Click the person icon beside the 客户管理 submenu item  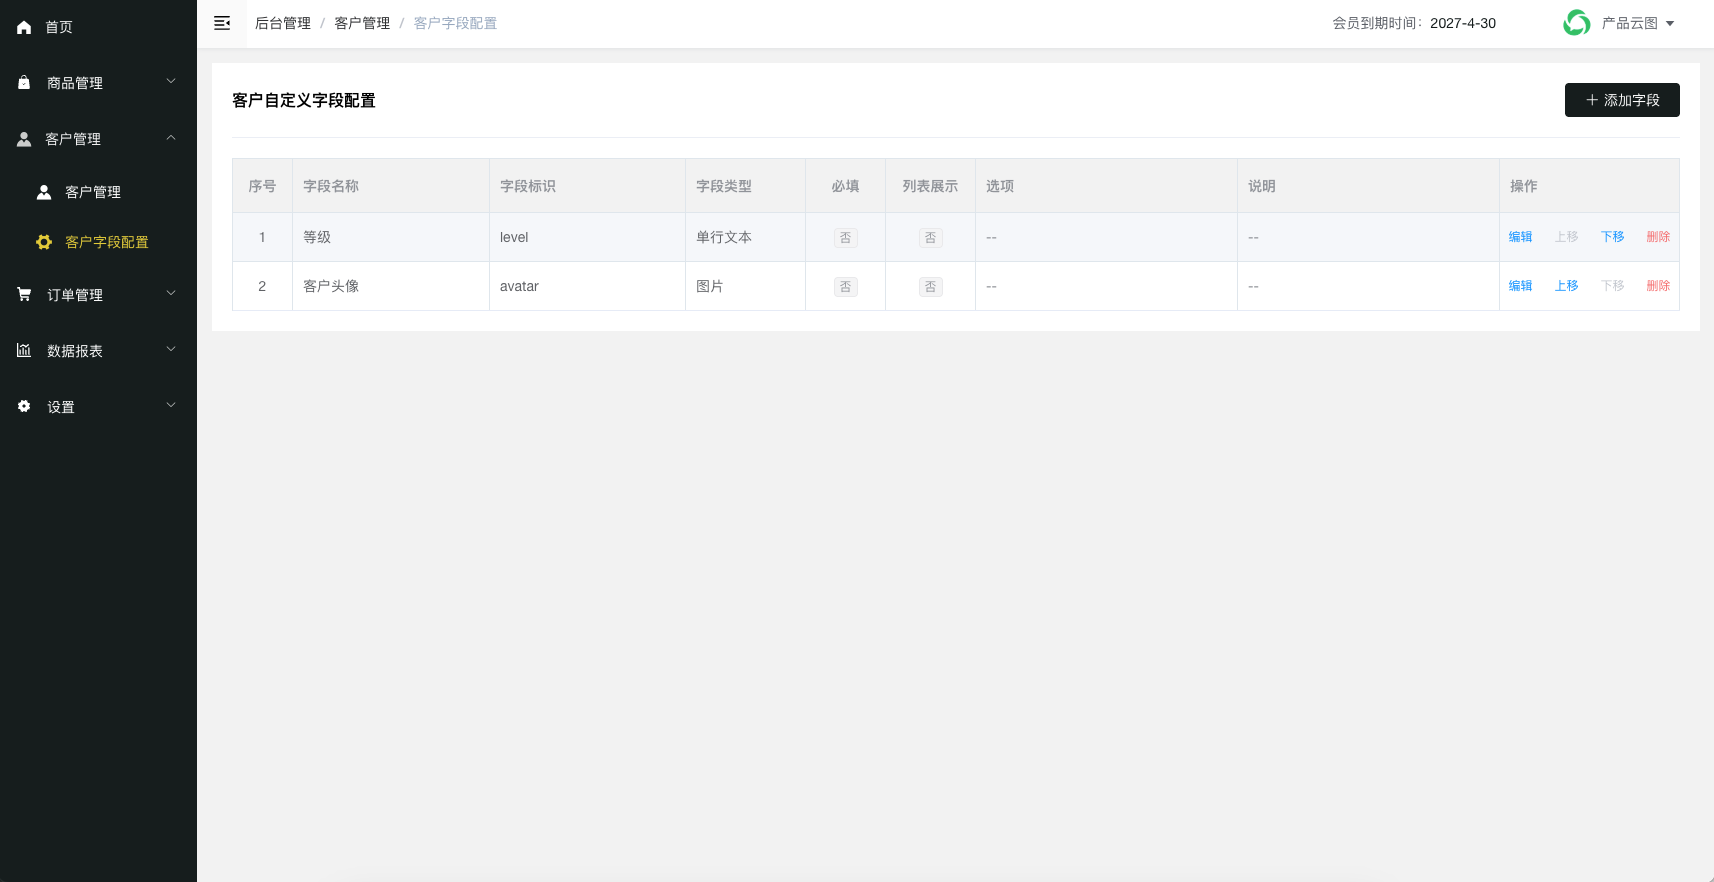(44, 192)
